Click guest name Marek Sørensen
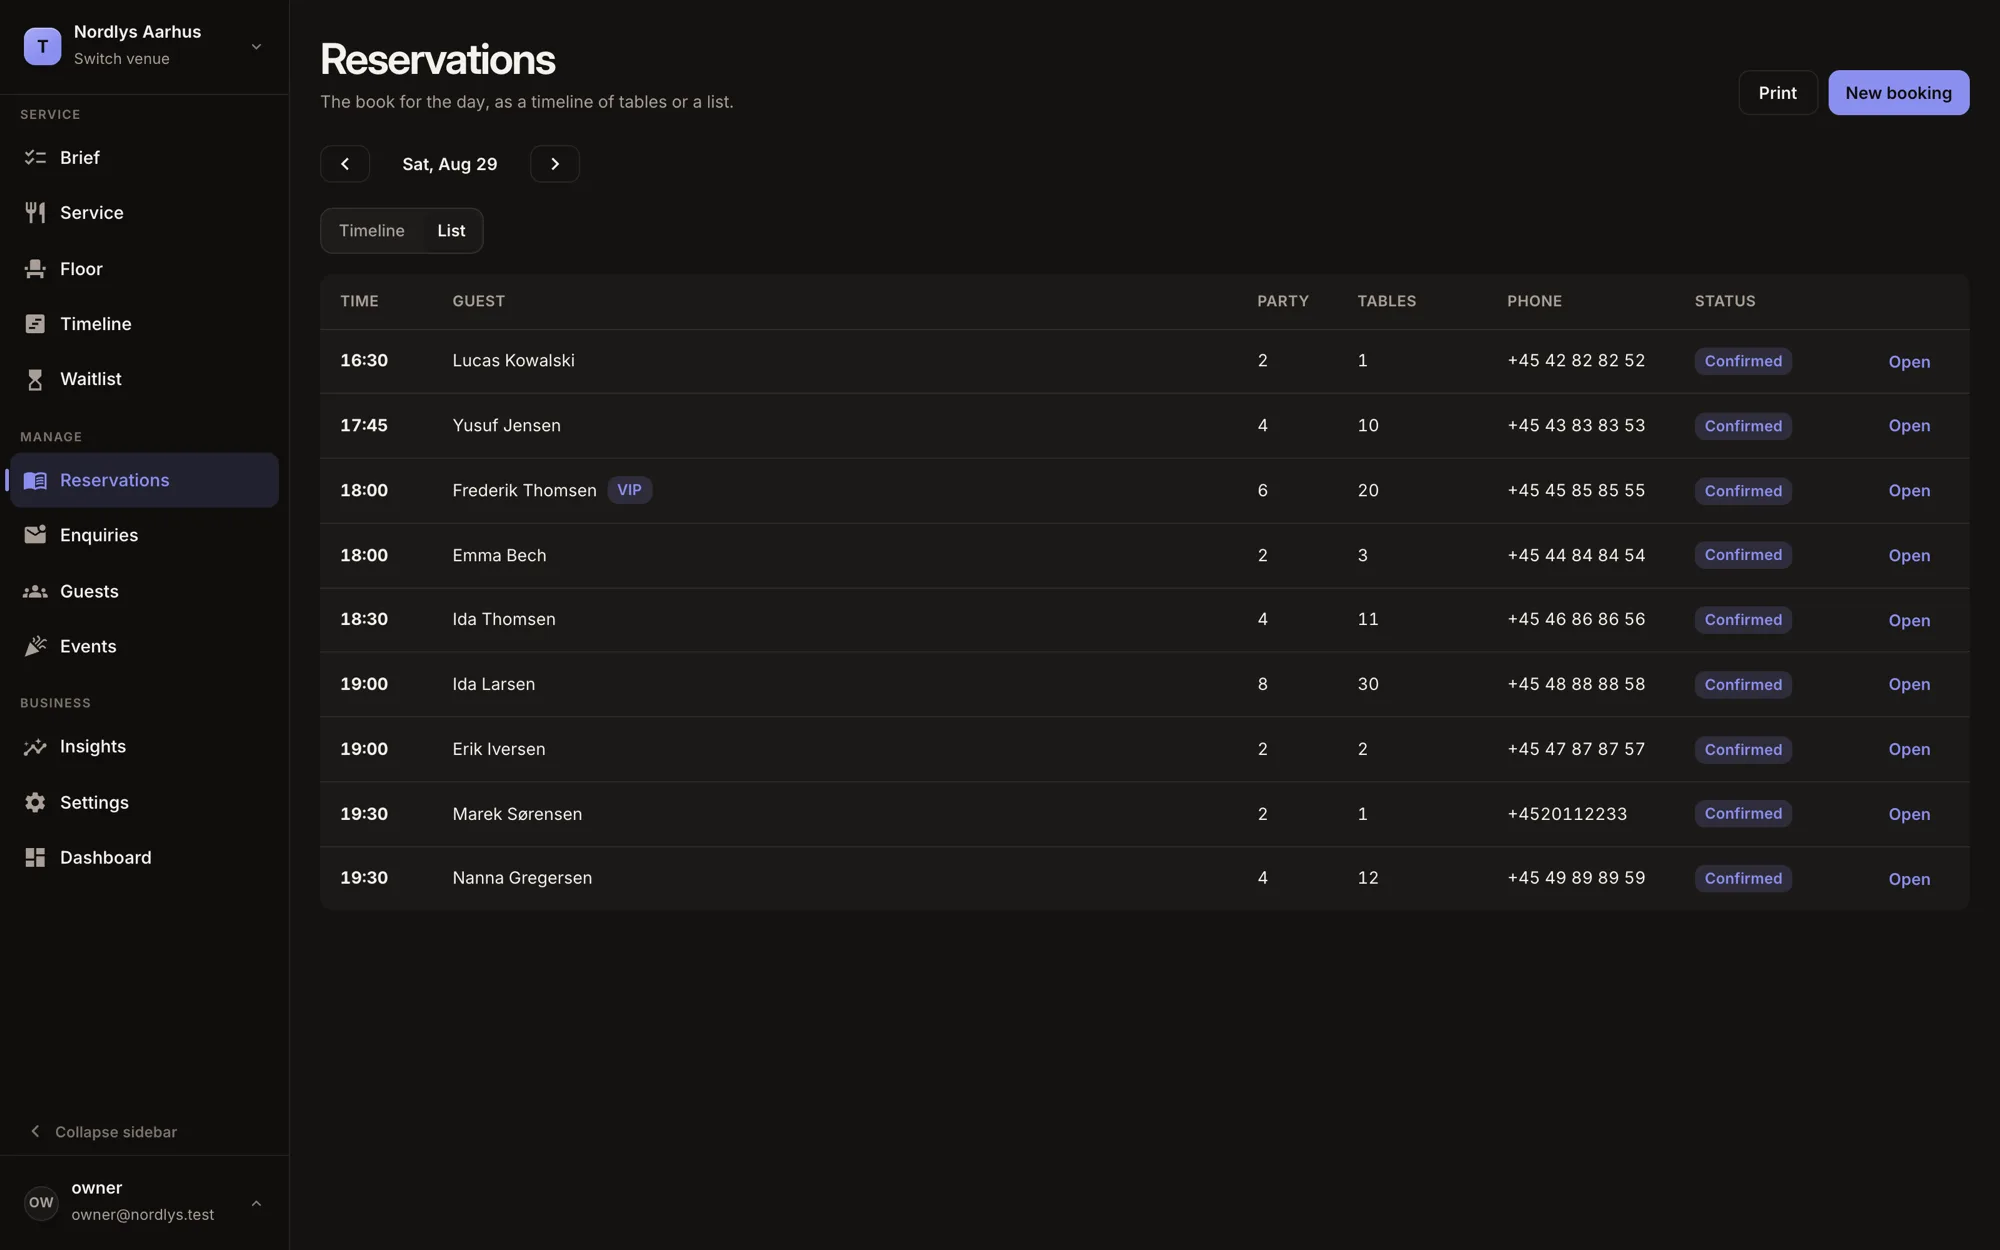 [517, 814]
